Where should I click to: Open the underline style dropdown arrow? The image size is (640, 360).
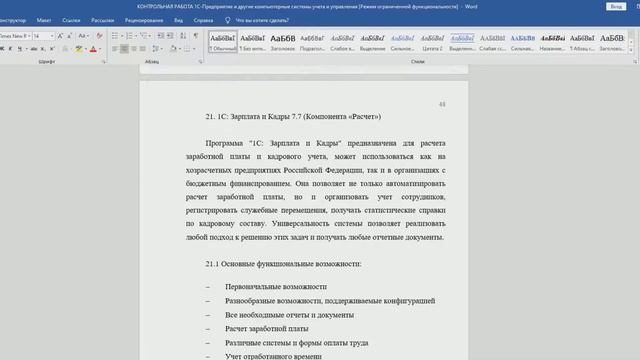click(x=27, y=49)
